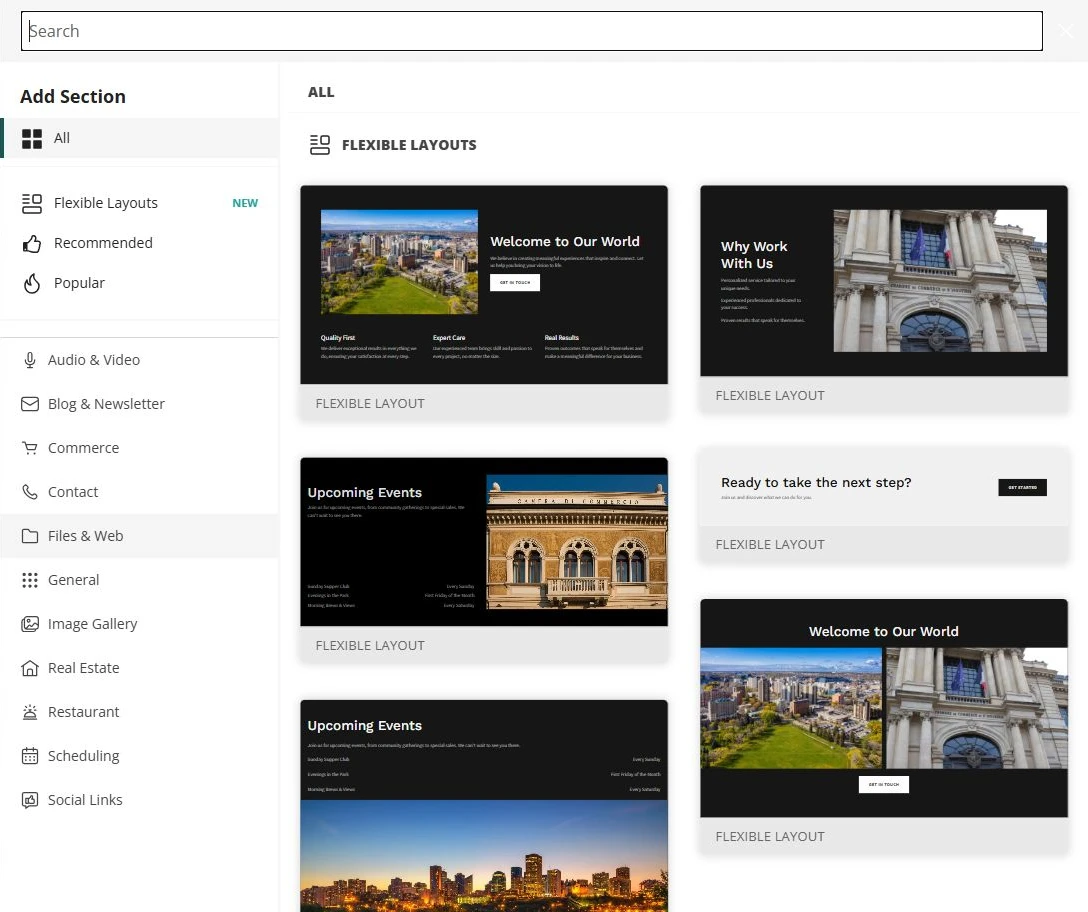Click the Contact phone icon
The height and width of the screenshot is (912, 1088).
pyautogui.click(x=30, y=492)
